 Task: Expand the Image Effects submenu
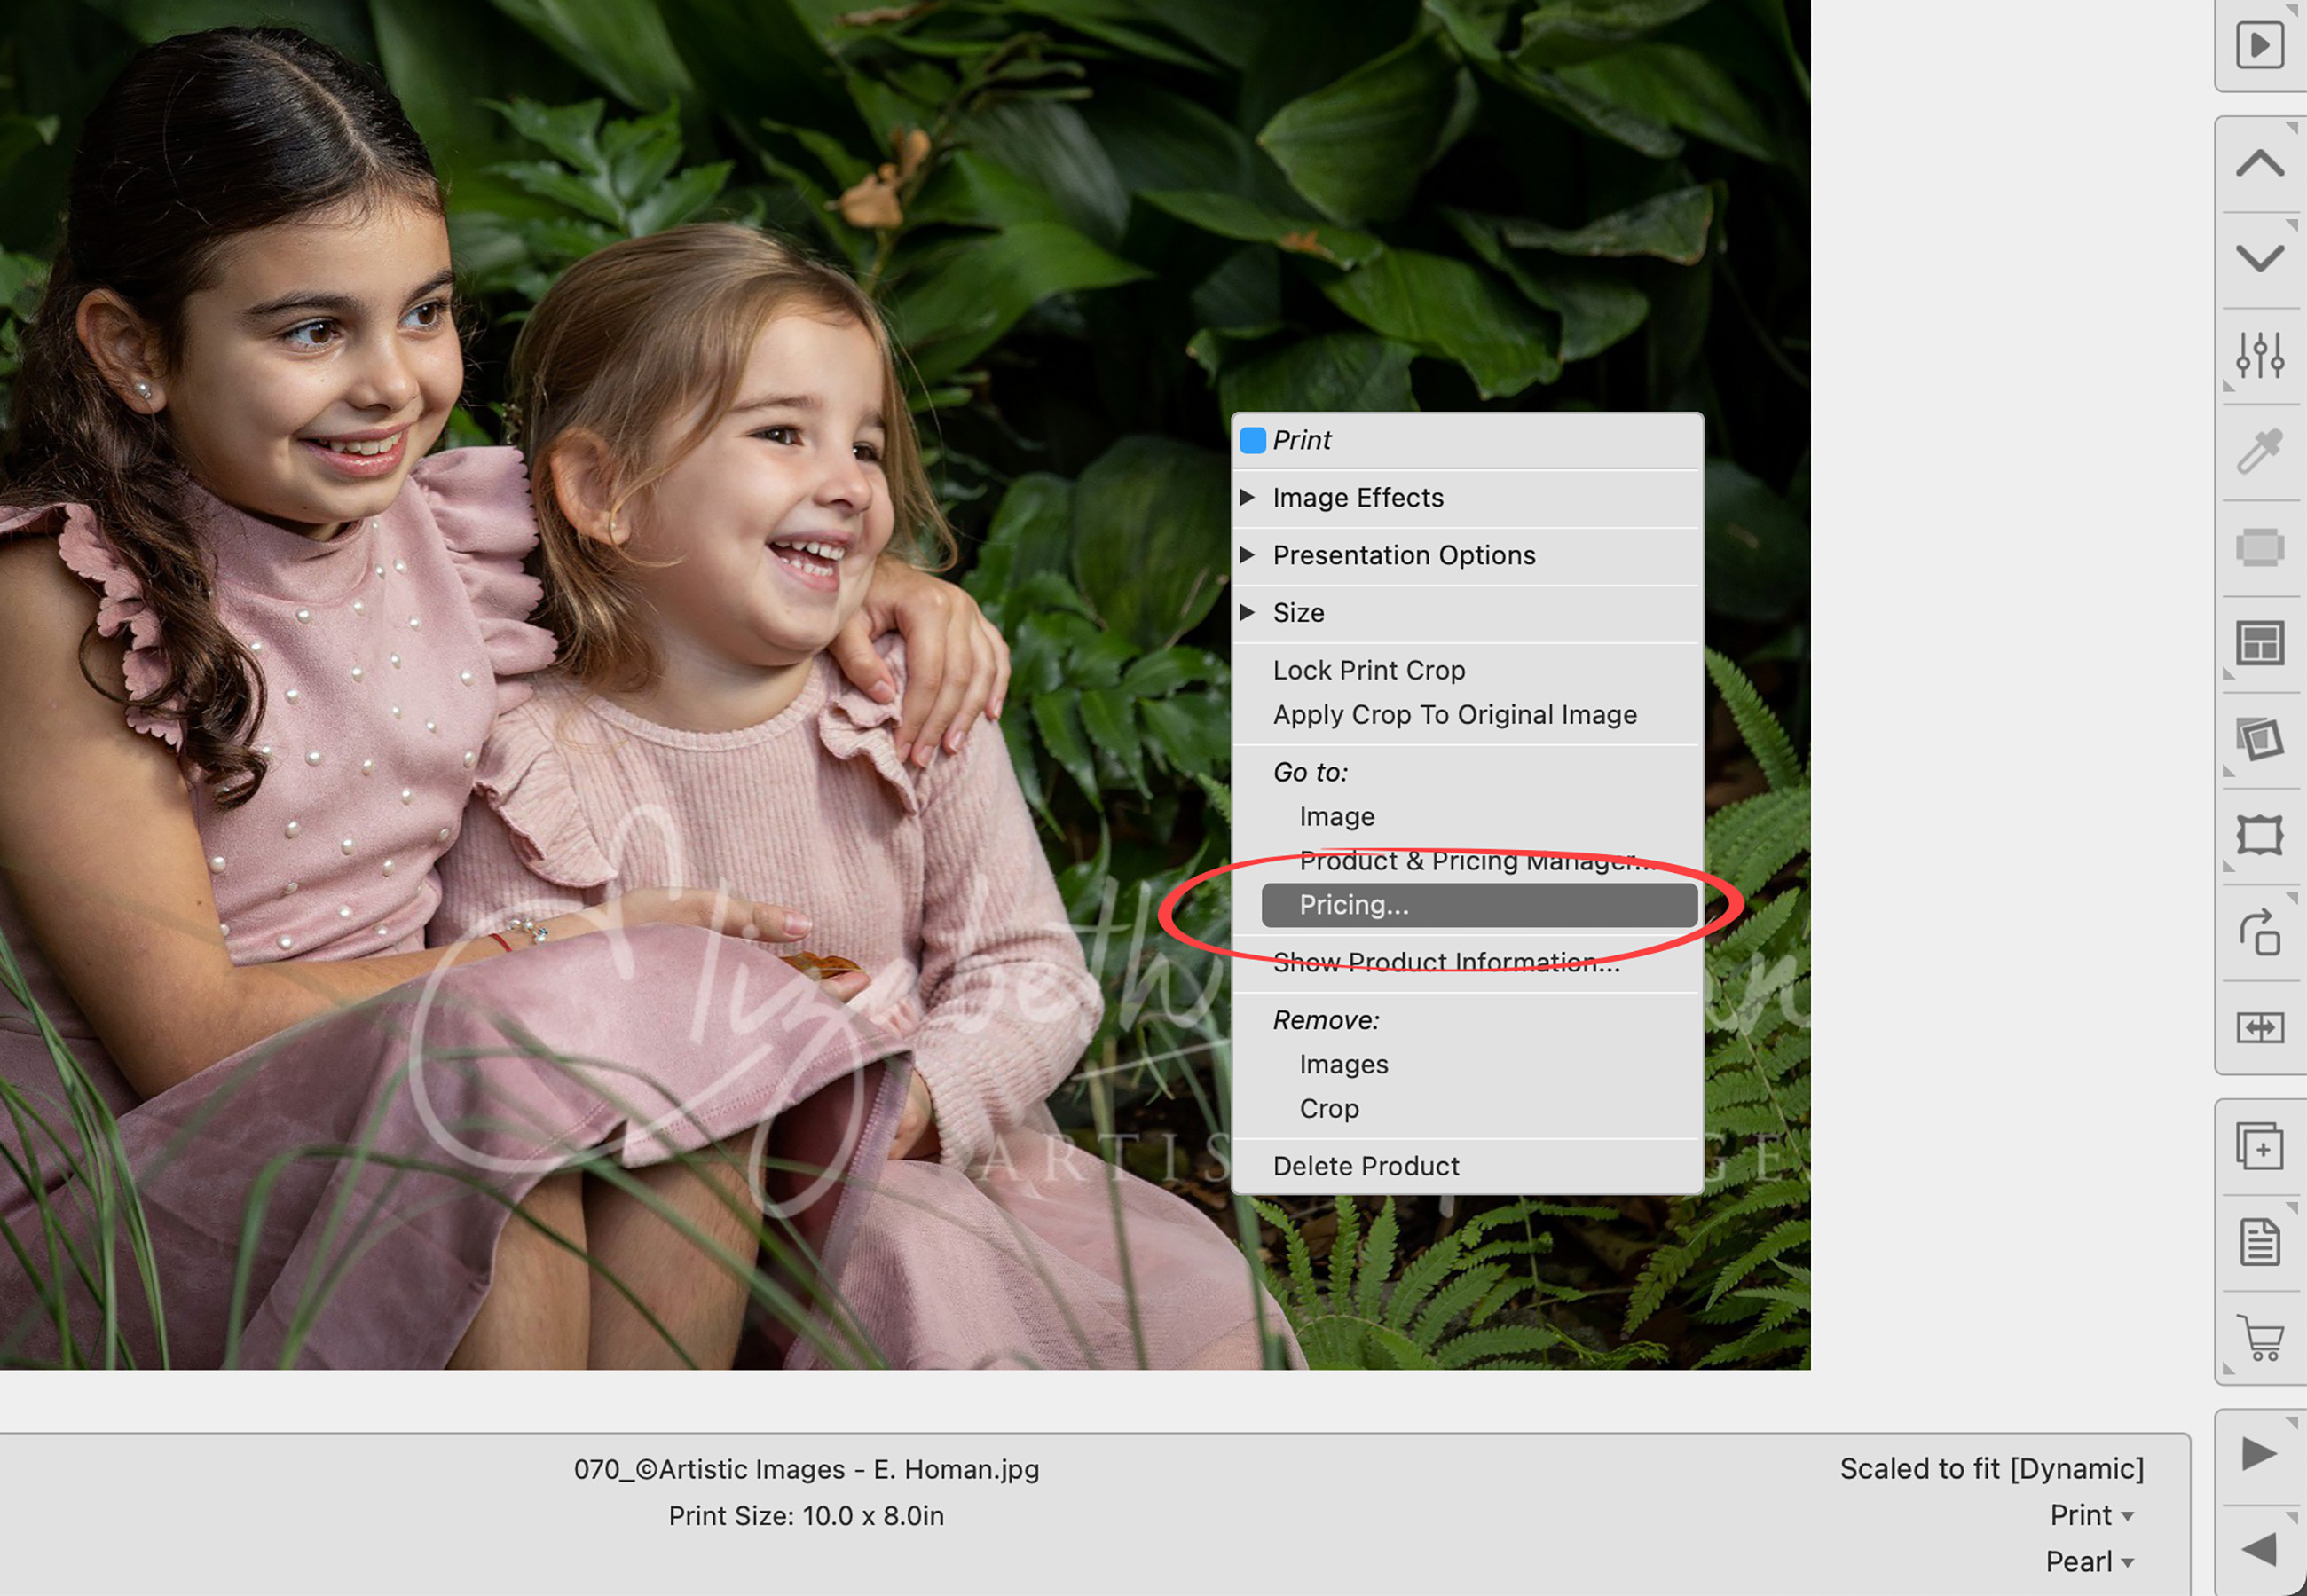pyautogui.click(x=1357, y=498)
